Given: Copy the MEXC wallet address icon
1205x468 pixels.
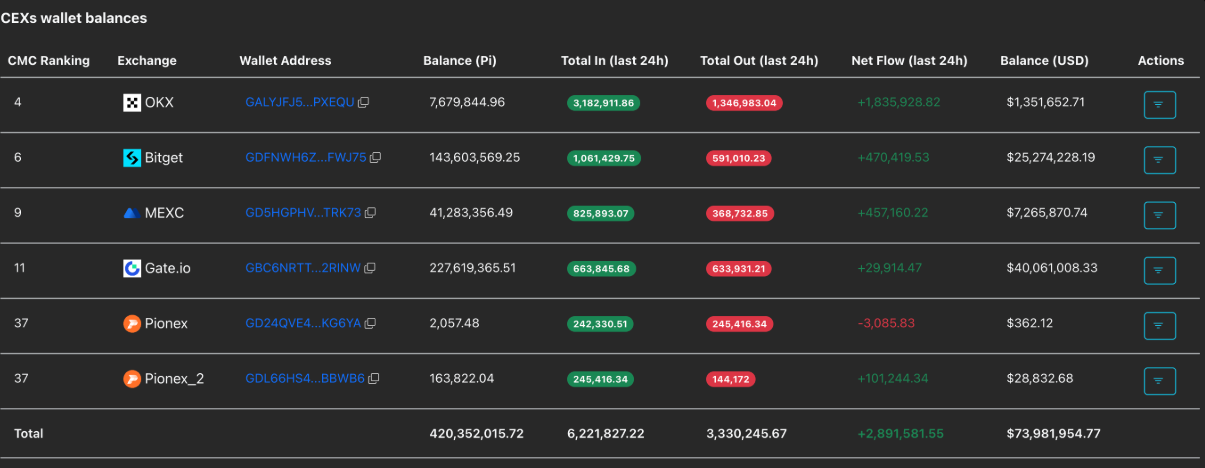Looking at the screenshot, I should [370, 213].
